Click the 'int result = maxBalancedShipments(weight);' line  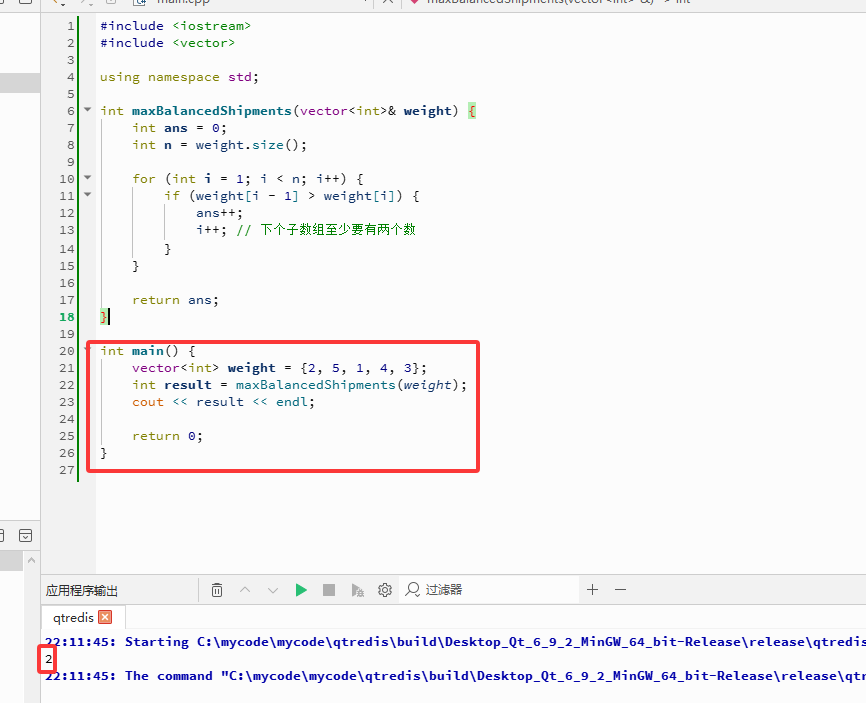pyautogui.click(x=299, y=385)
